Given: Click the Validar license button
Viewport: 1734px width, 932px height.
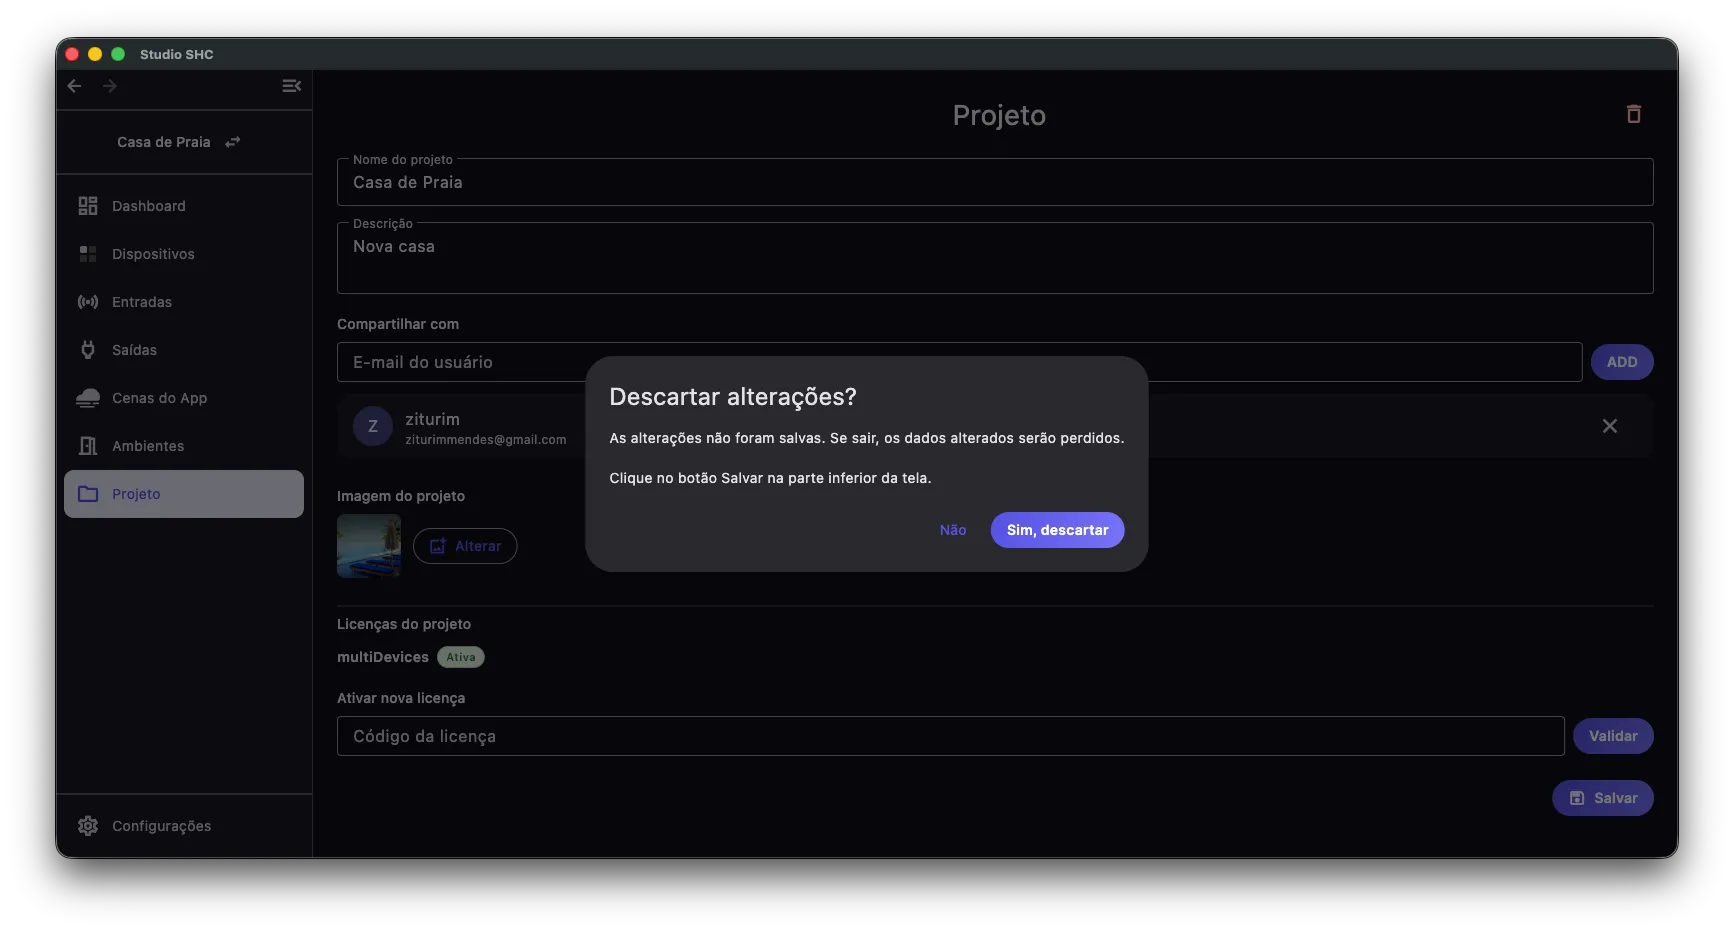Looking at the screenshot, I should point(1613,736).
